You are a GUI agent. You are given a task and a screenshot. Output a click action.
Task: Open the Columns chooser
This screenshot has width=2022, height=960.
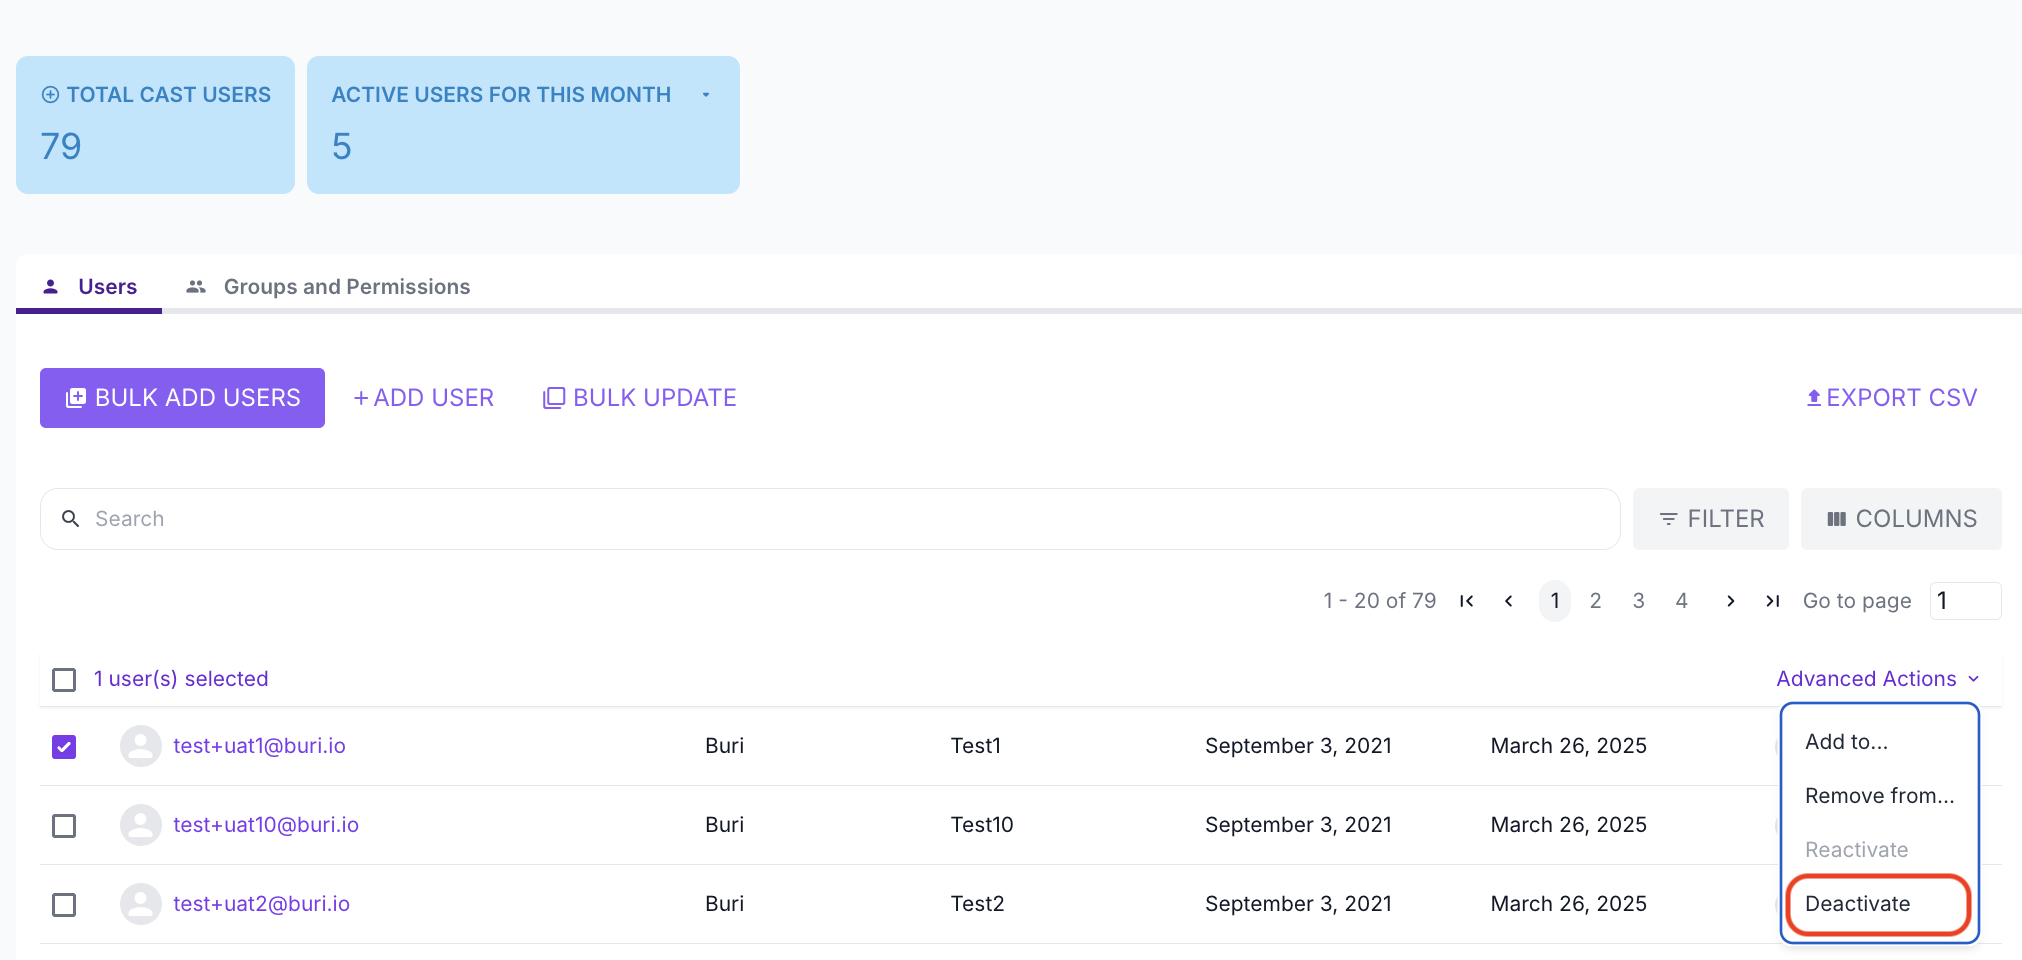coord(1901,519)
